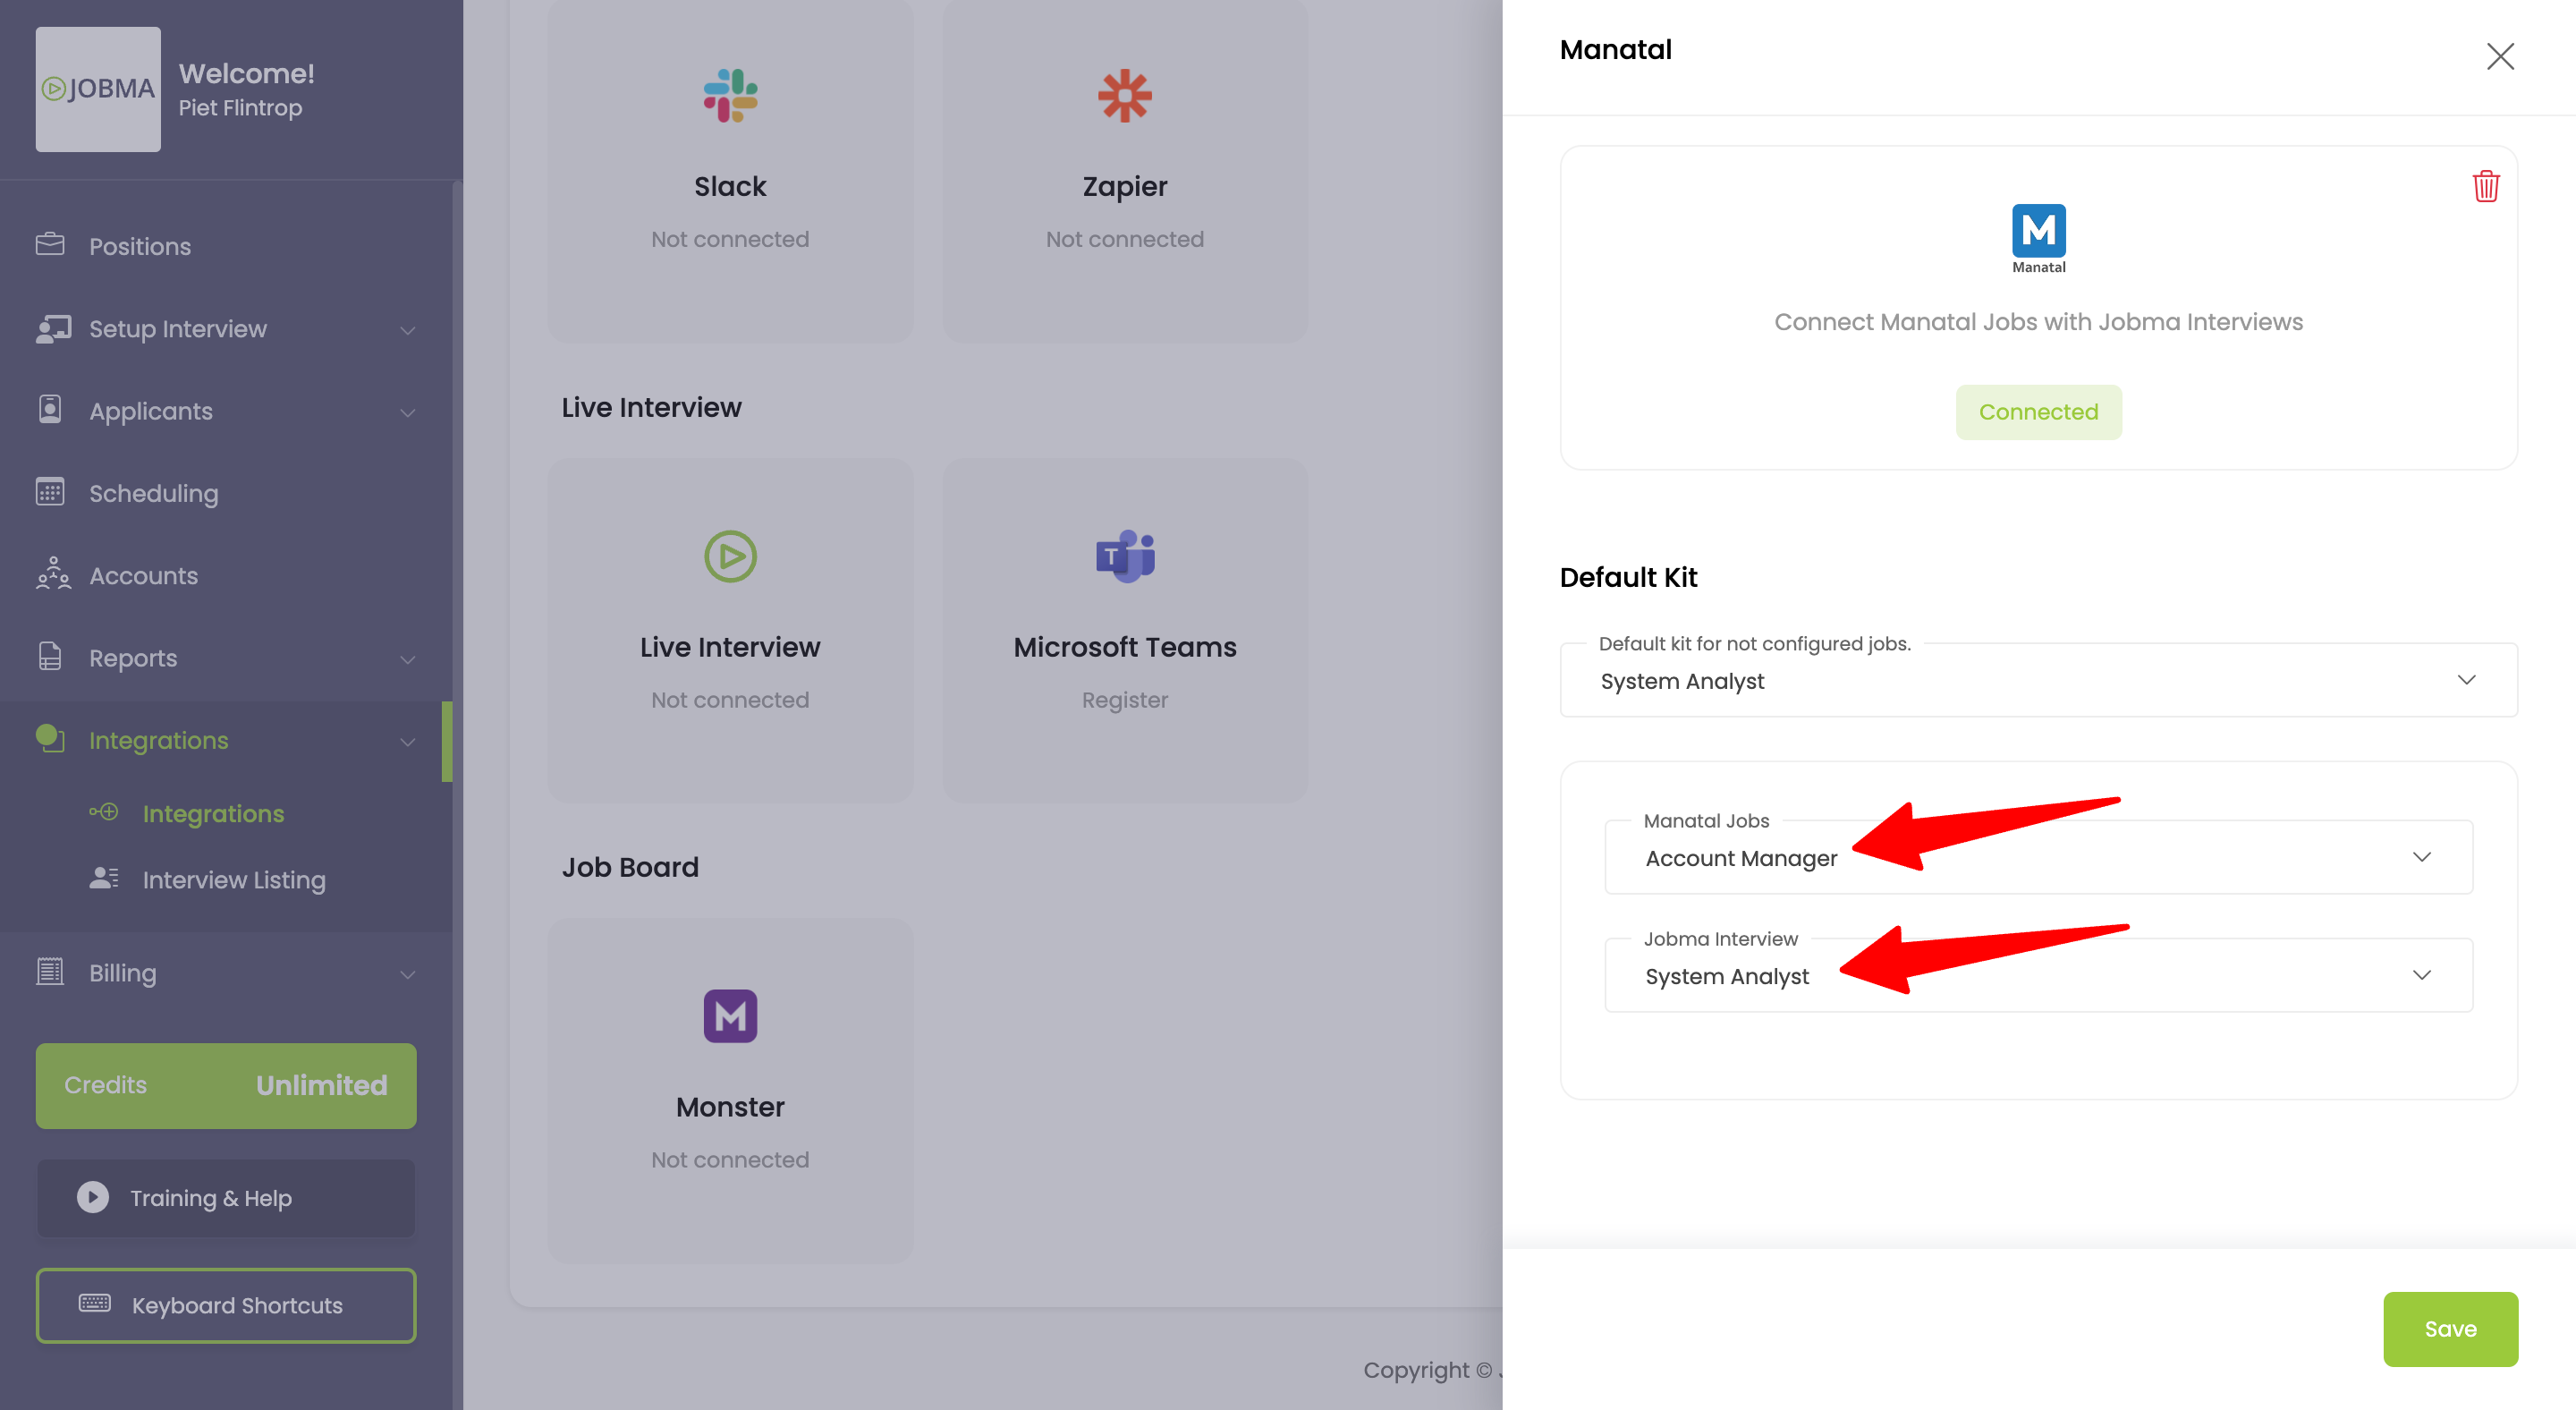This screenshot has height=1410, width=2576.
Task: Click the Integrations sidebar icon
Action: (x=50, y=738)
